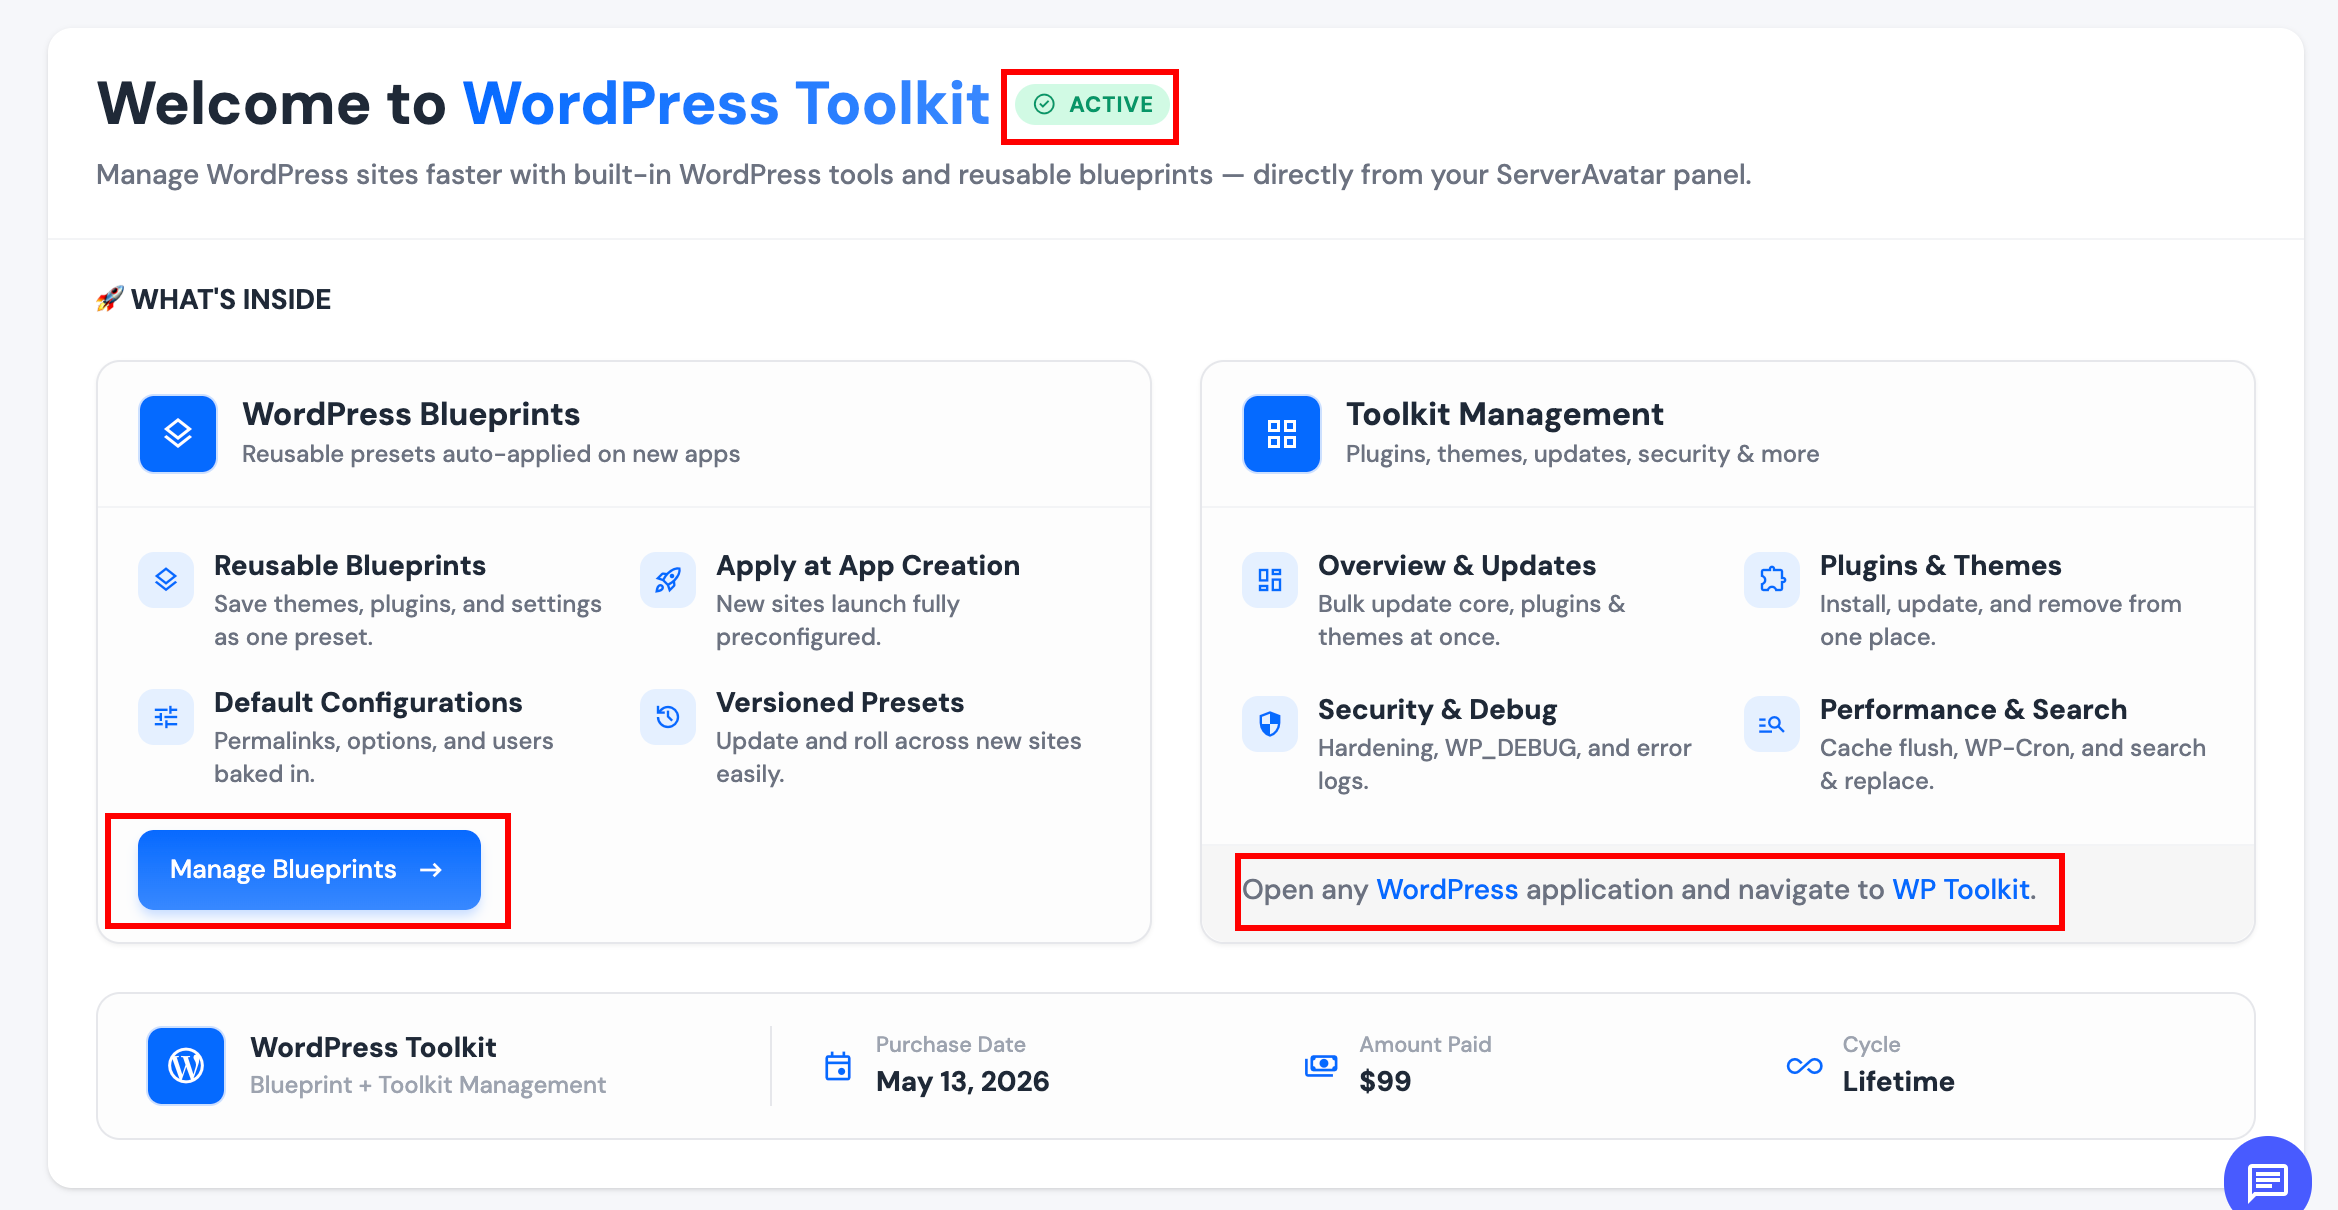The height and width of the screenshot is (1210, 2338).
Task: Click 'Permalinks, options, and users baked in.' description
Action: pos(383,757)
